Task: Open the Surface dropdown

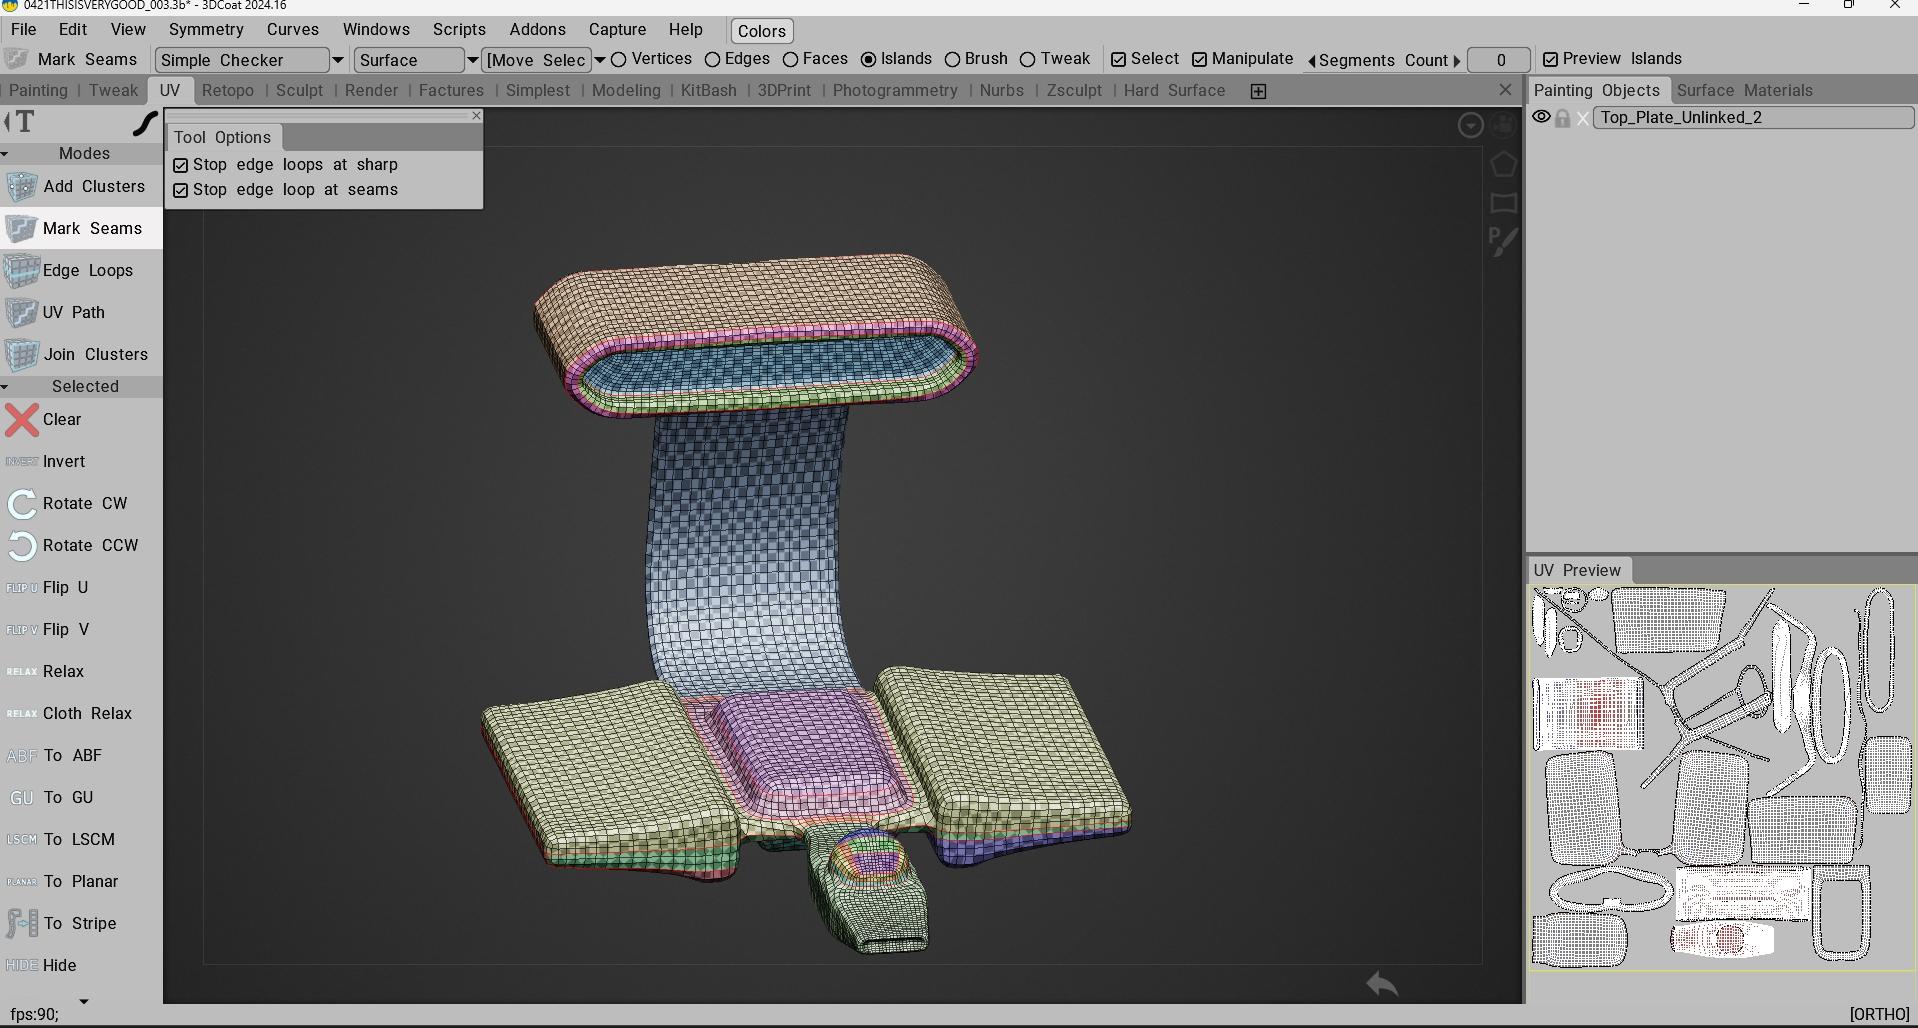Action: tap(472, 60)
